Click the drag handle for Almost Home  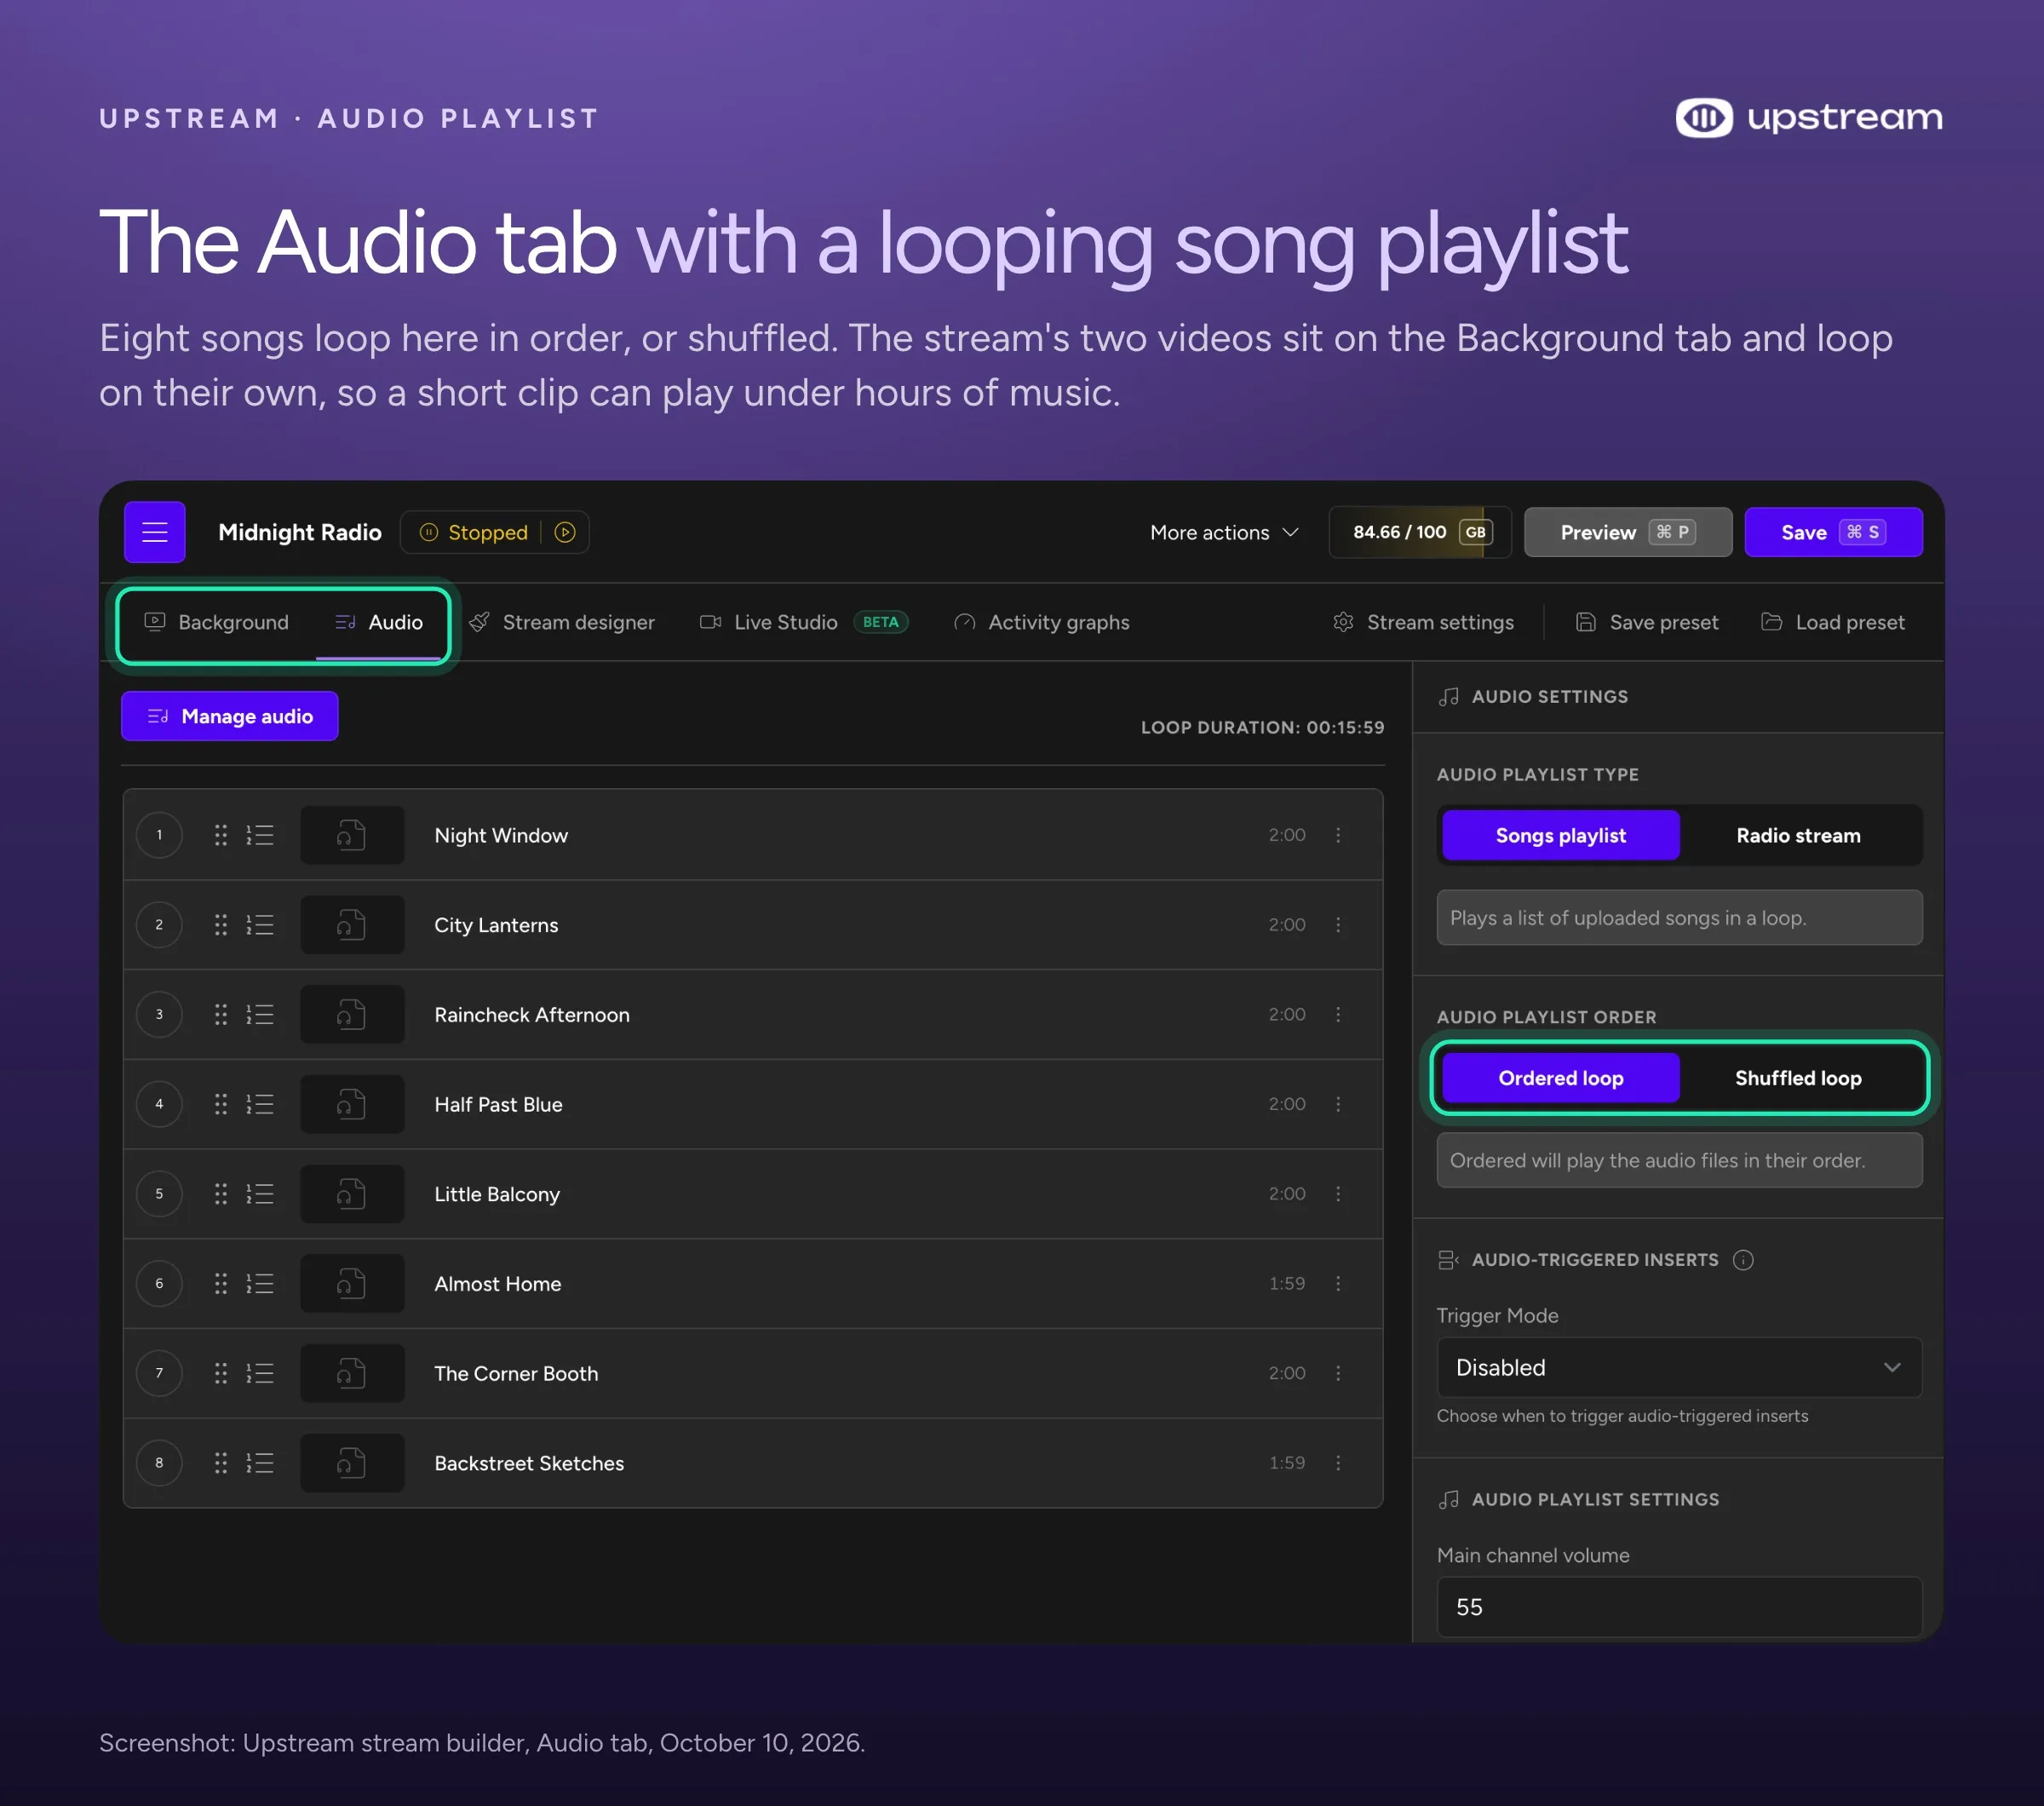[221, 1283]
